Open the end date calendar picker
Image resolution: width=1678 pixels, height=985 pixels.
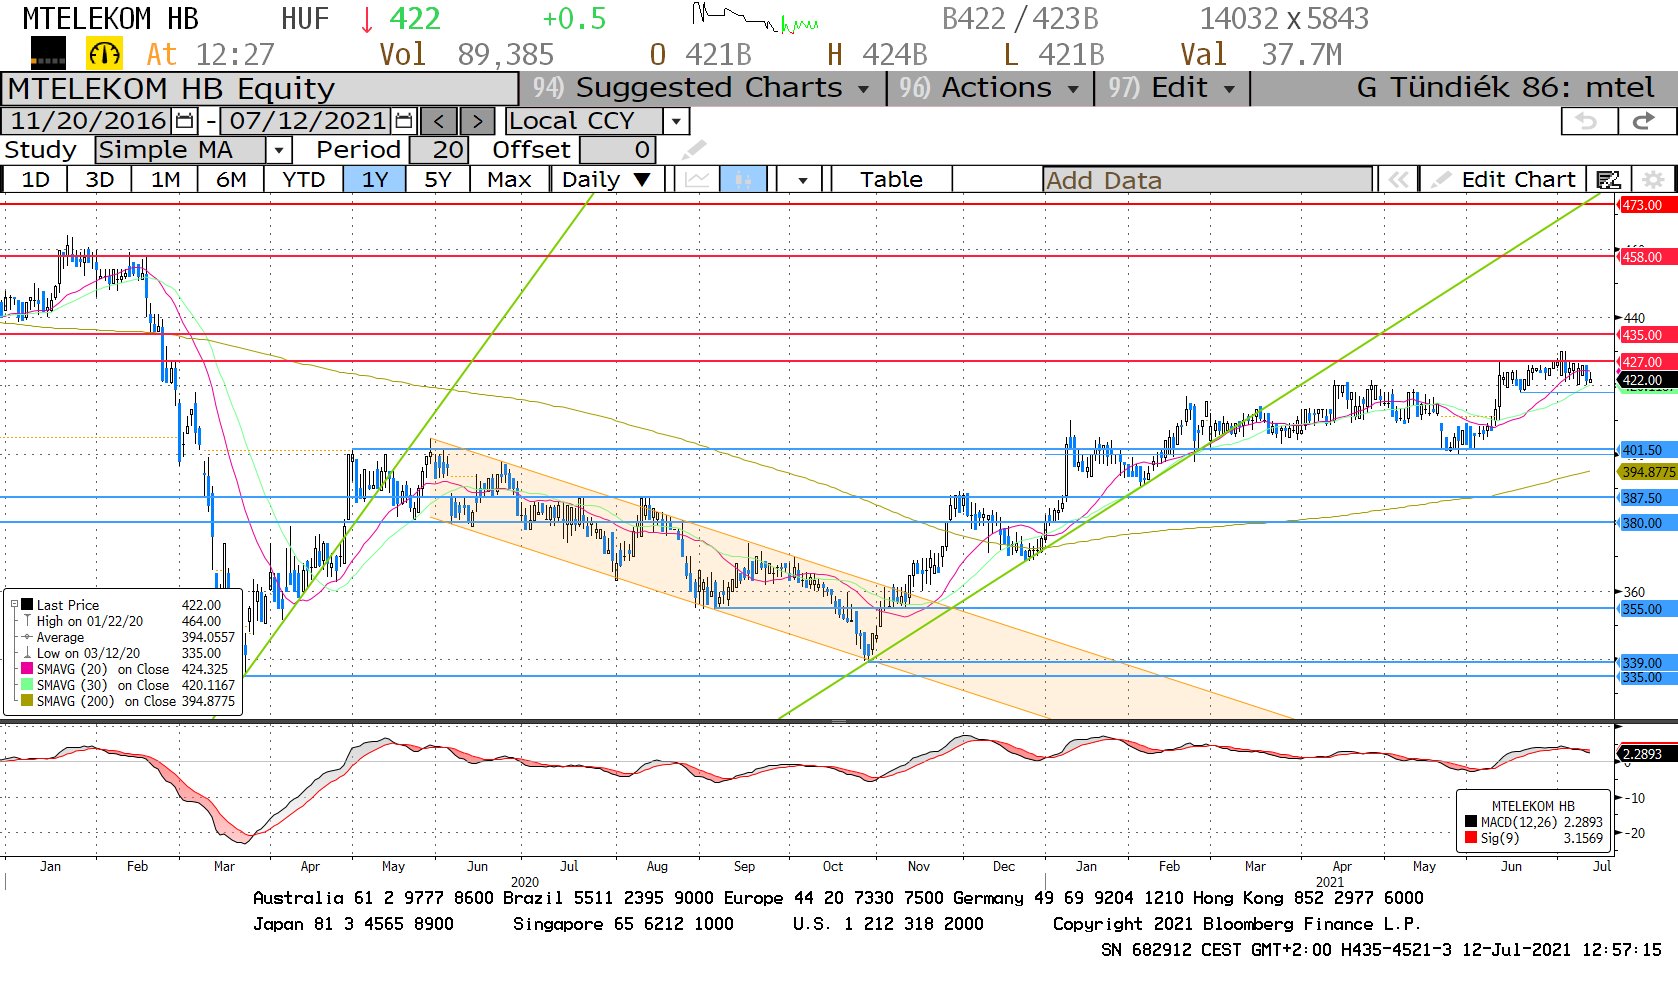click(404, 121)
